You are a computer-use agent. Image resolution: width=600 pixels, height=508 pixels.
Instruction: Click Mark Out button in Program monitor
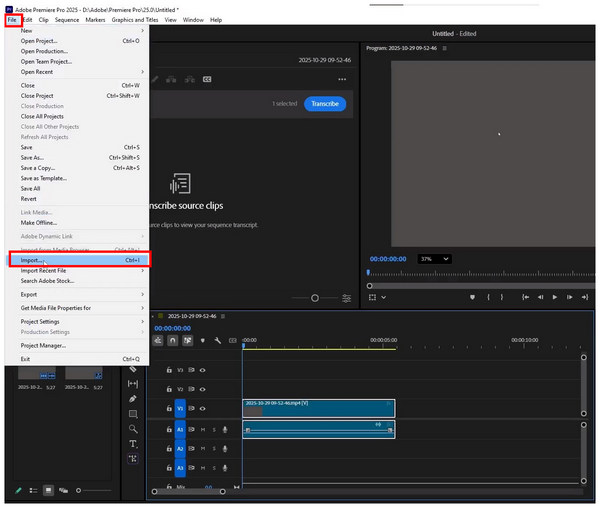coord(502,297)
